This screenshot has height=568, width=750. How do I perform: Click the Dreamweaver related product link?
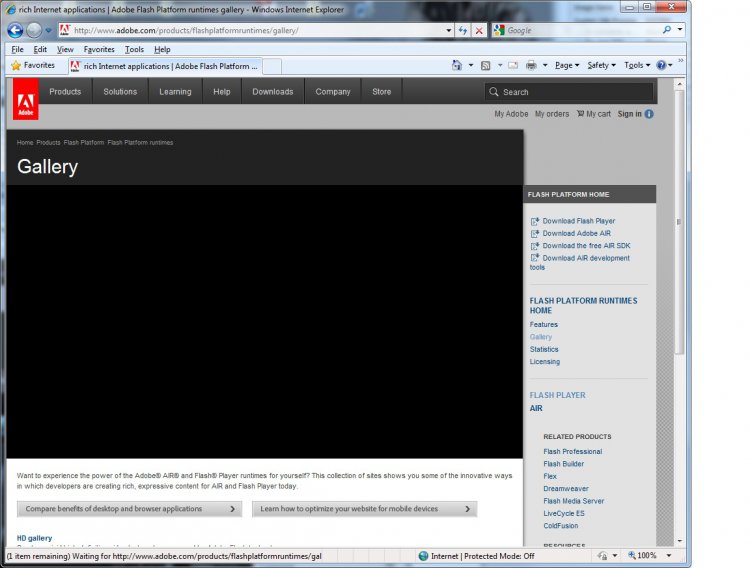pos(566,489)
